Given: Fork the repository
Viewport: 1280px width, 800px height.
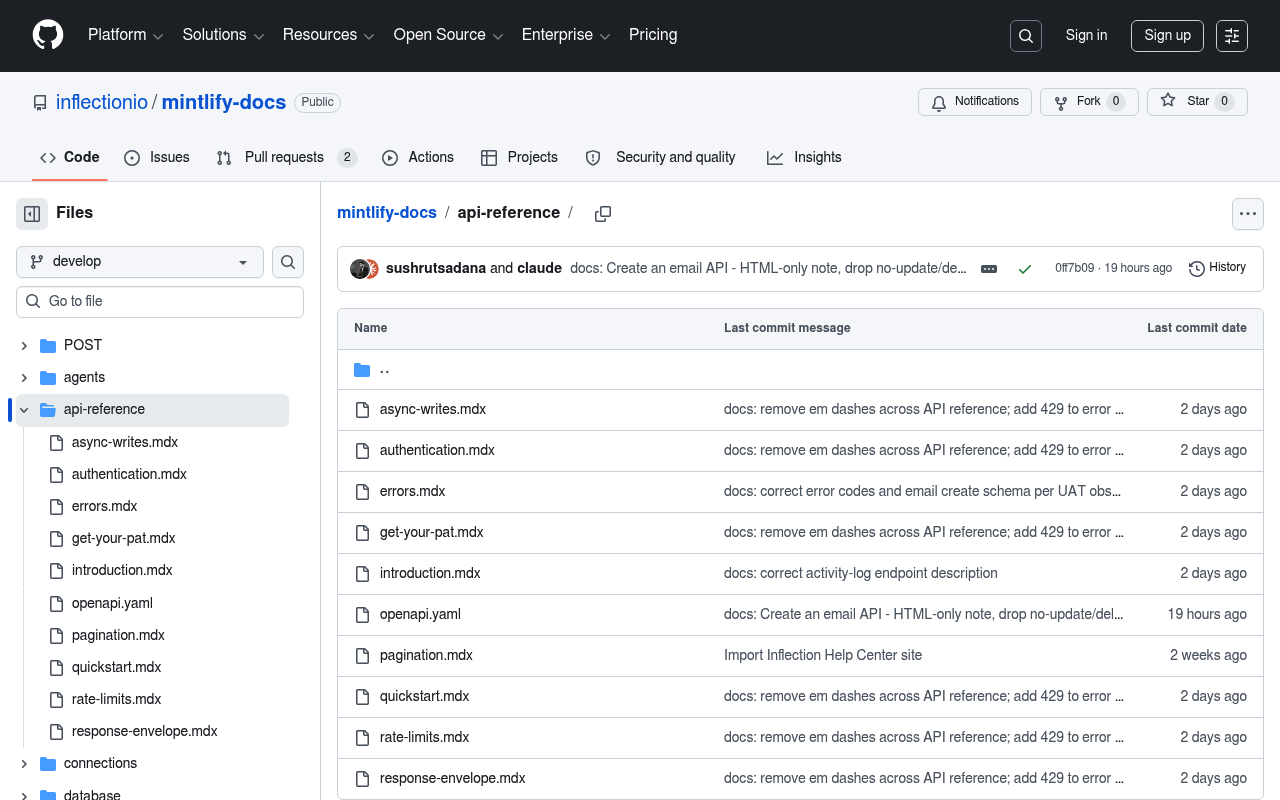Looking at the screenshot, I should (1089, 102).
